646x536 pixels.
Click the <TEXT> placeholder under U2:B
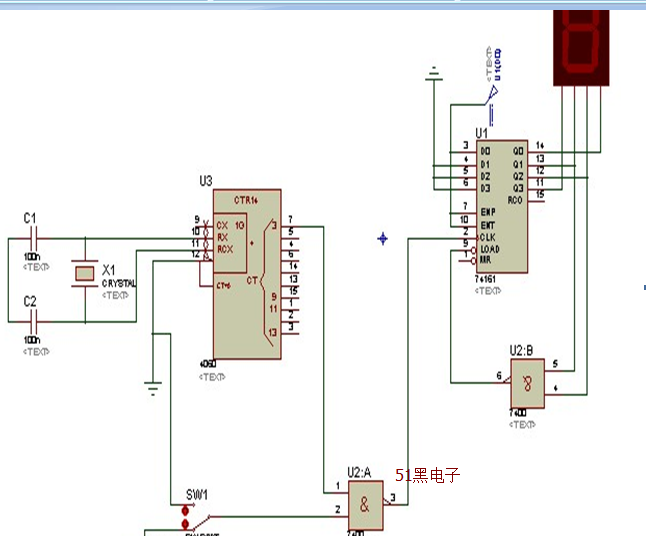coord(522,424)
